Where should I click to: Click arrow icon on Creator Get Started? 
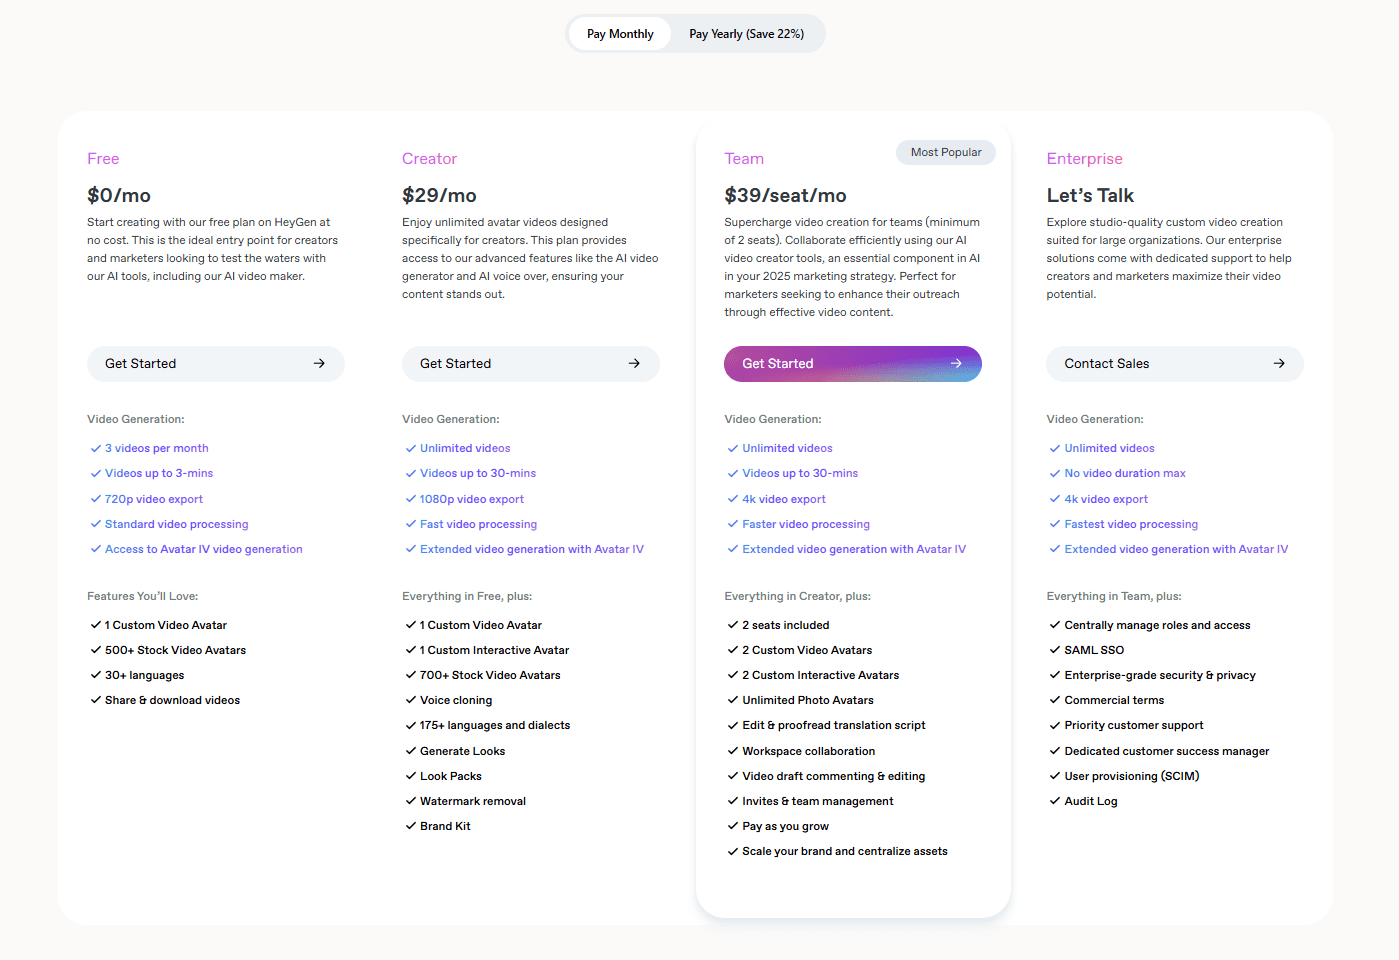point(634,364)
